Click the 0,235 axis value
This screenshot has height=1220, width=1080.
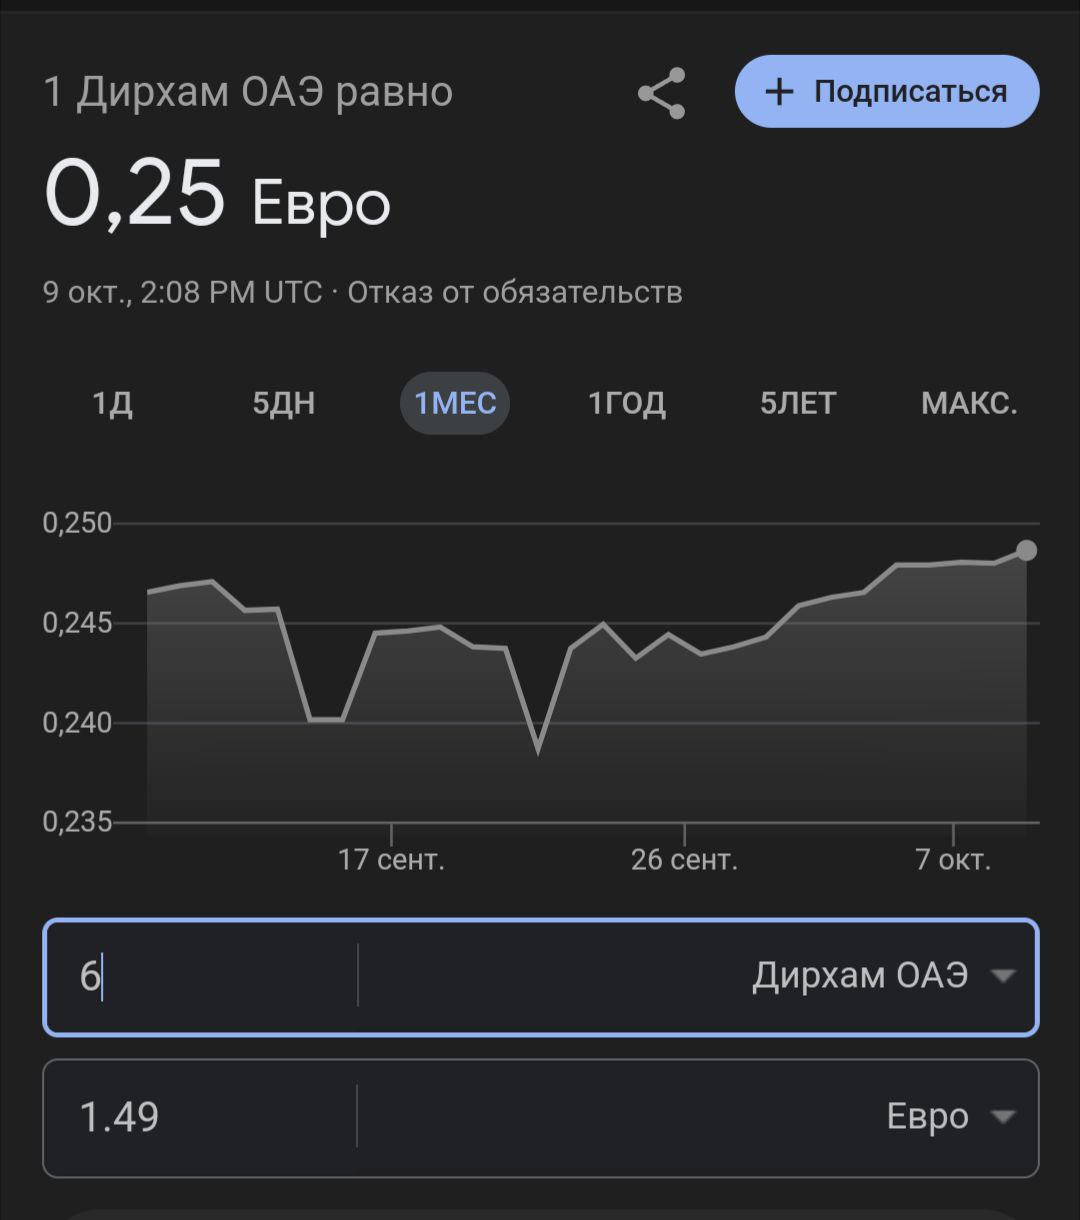(77, 822)
